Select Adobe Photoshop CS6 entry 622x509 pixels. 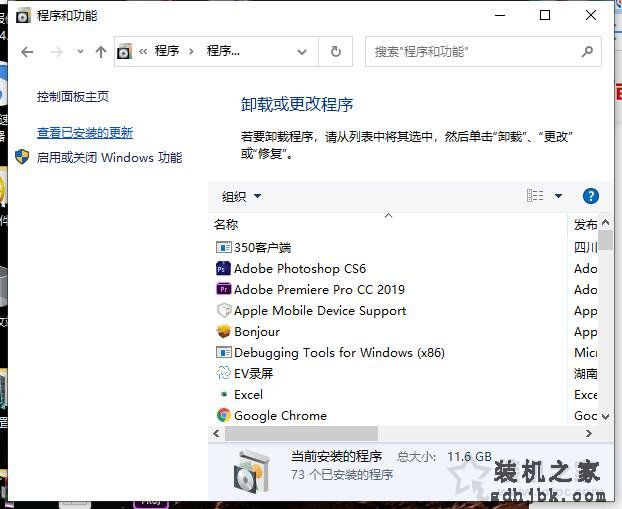tap(299, 269)
